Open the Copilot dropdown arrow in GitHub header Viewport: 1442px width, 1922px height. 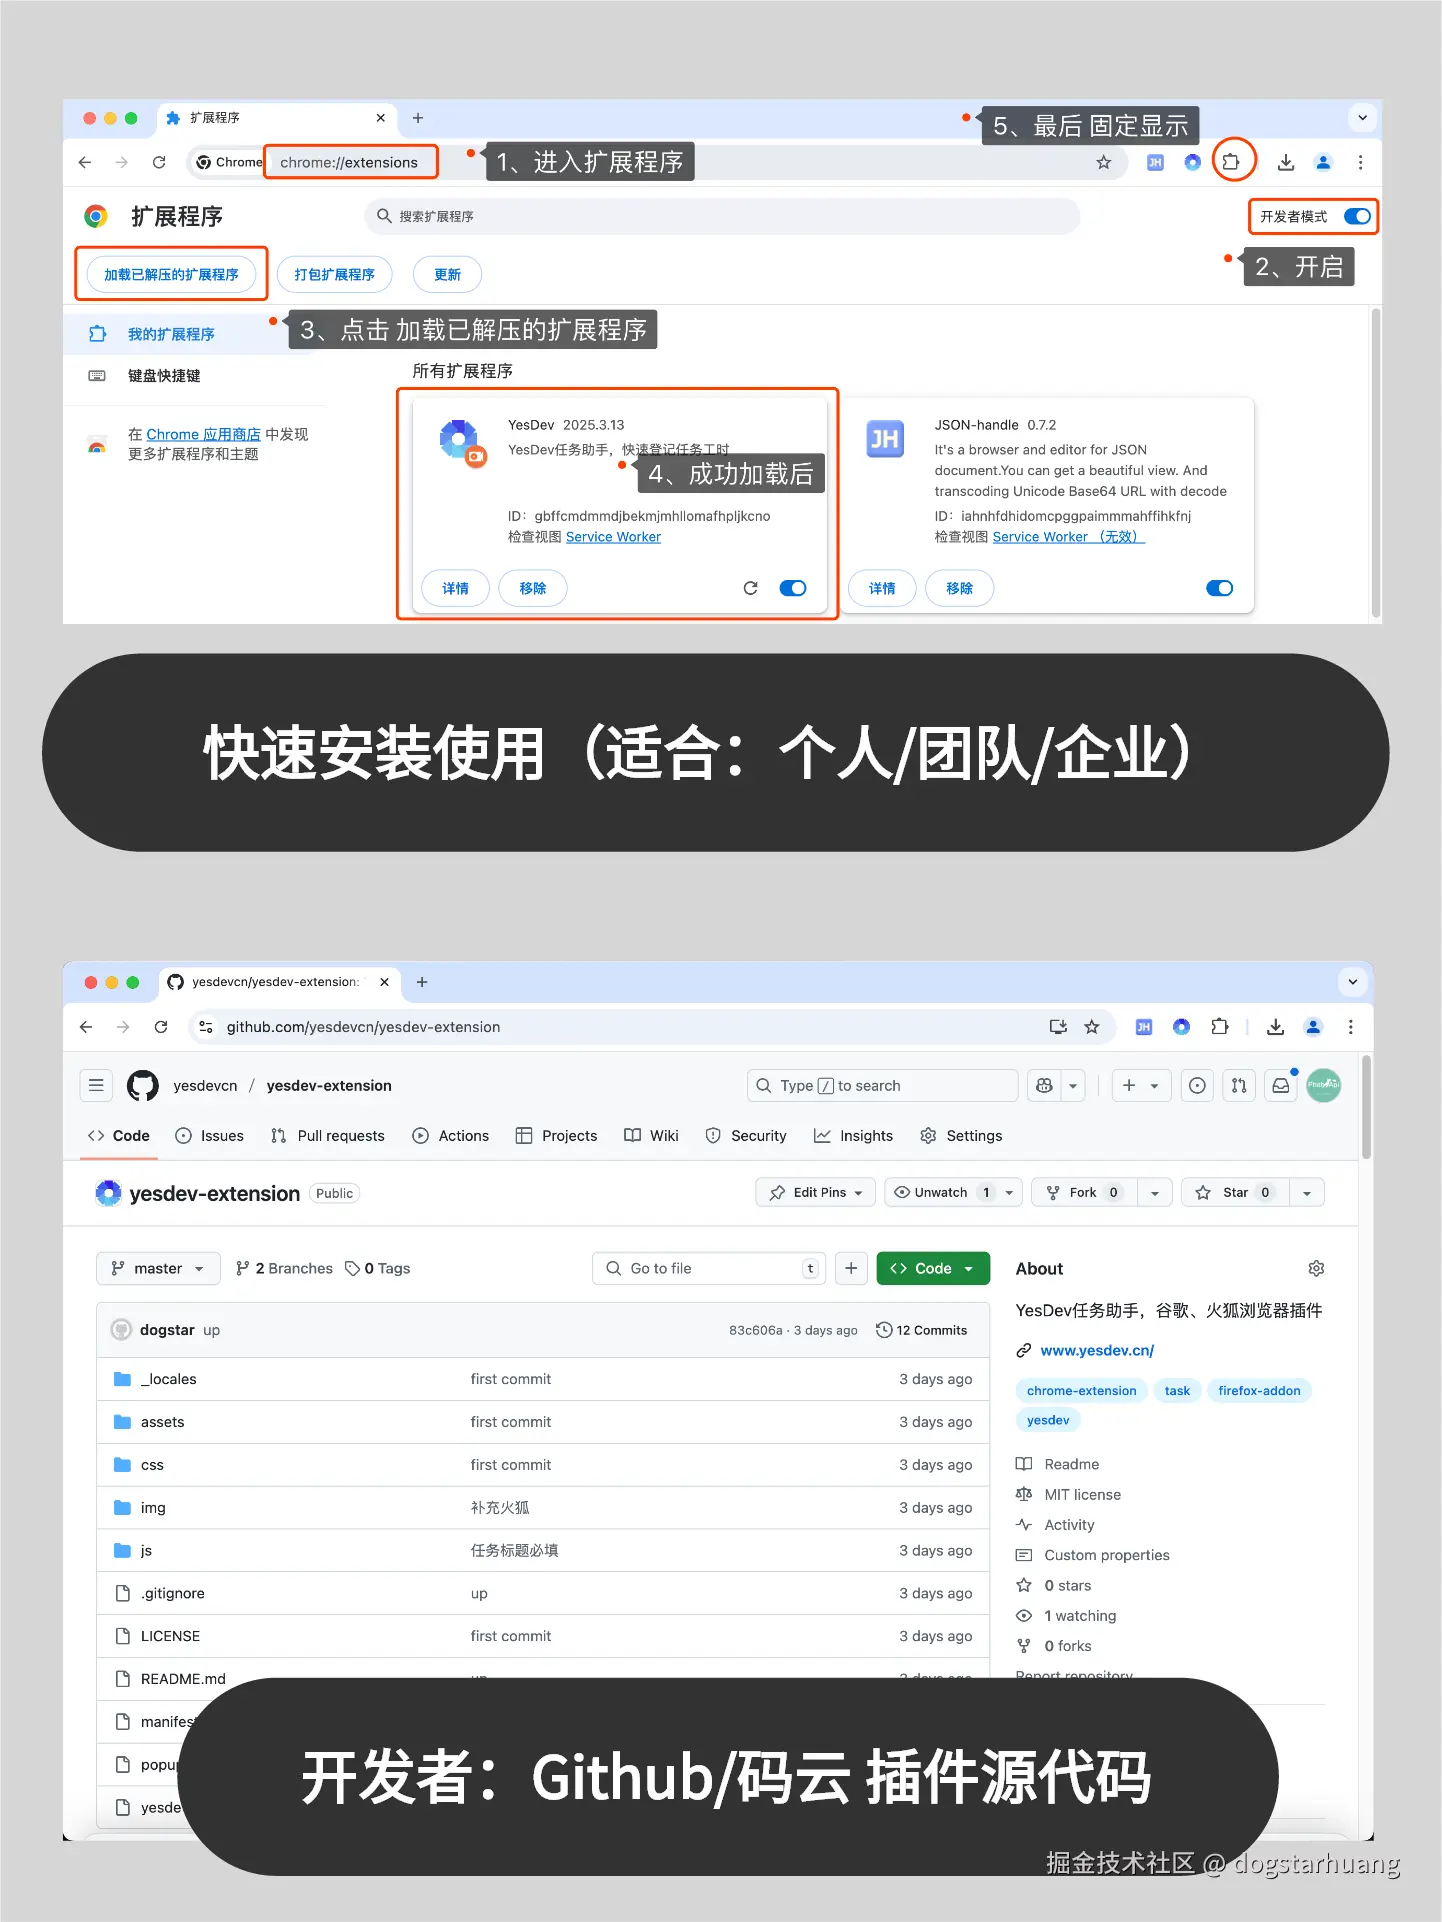(x=1073, y=1085)
